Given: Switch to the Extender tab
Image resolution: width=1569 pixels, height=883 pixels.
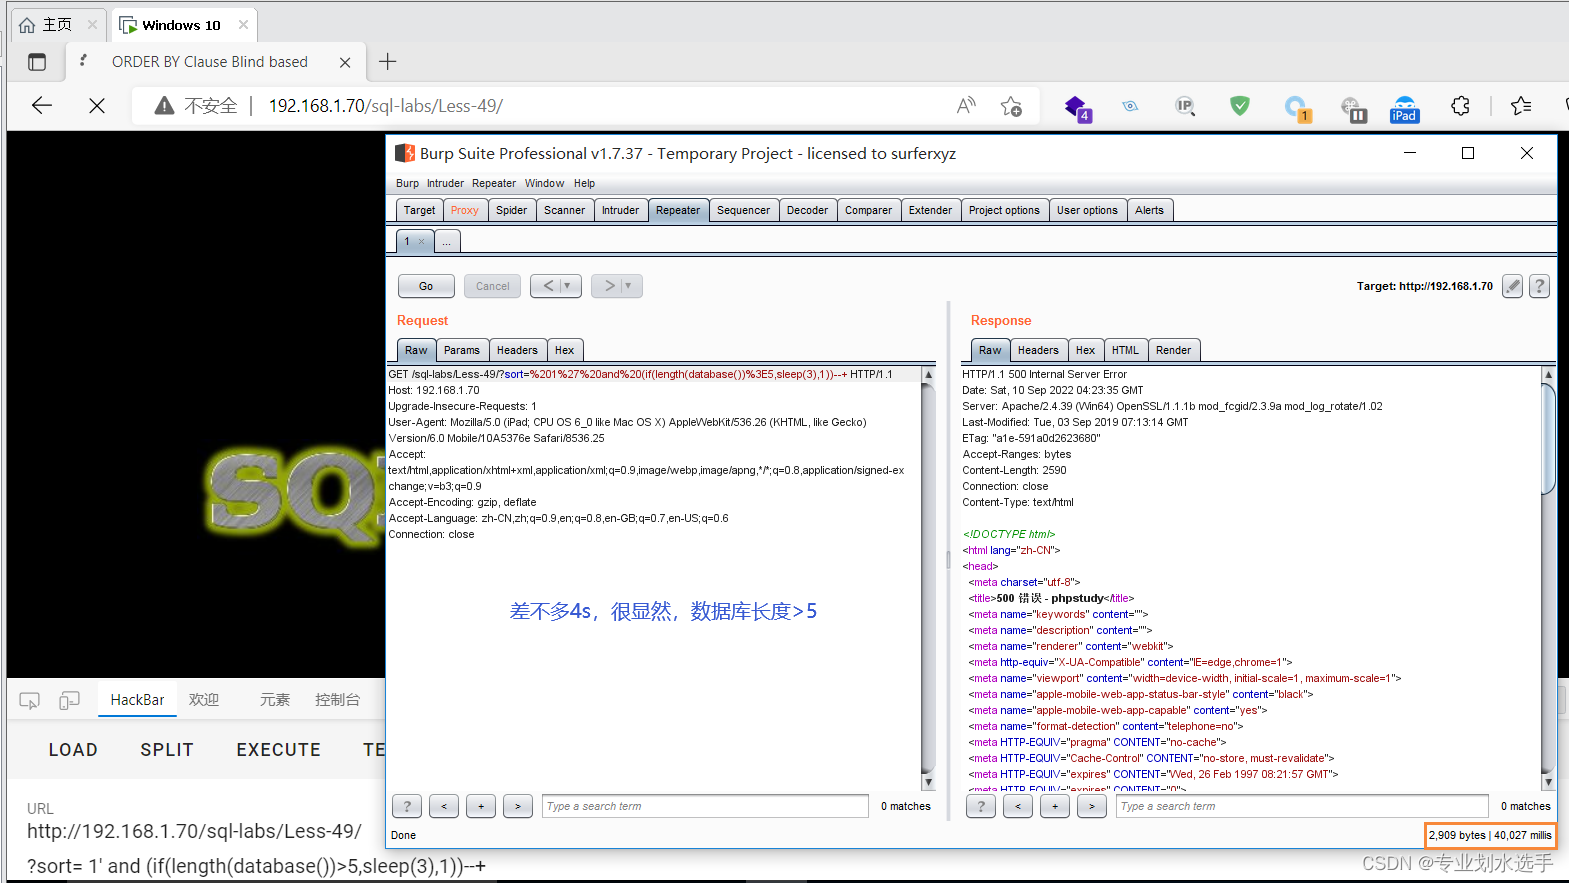Looking at the screenshot, I should (930, 210).
